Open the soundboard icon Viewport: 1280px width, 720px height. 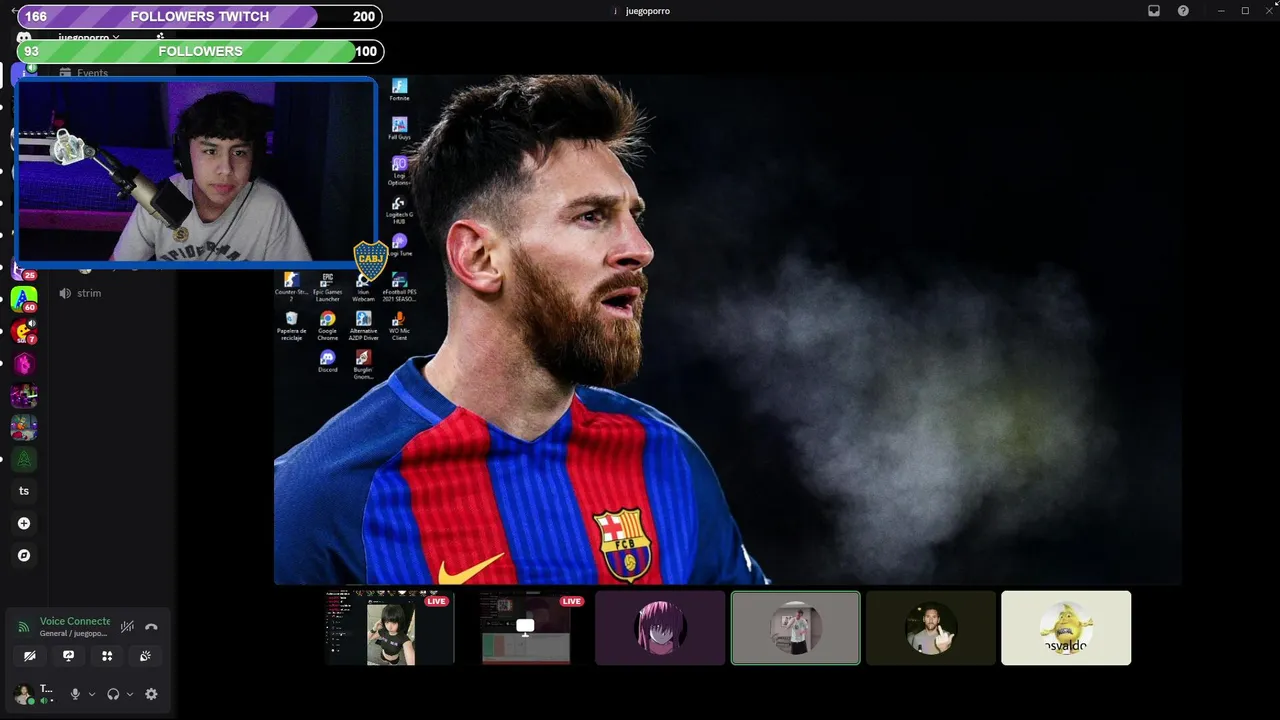point(145,656)
